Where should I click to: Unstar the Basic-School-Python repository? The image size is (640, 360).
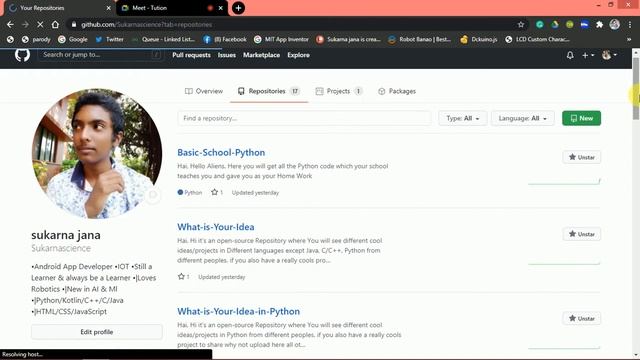(582, 157)
